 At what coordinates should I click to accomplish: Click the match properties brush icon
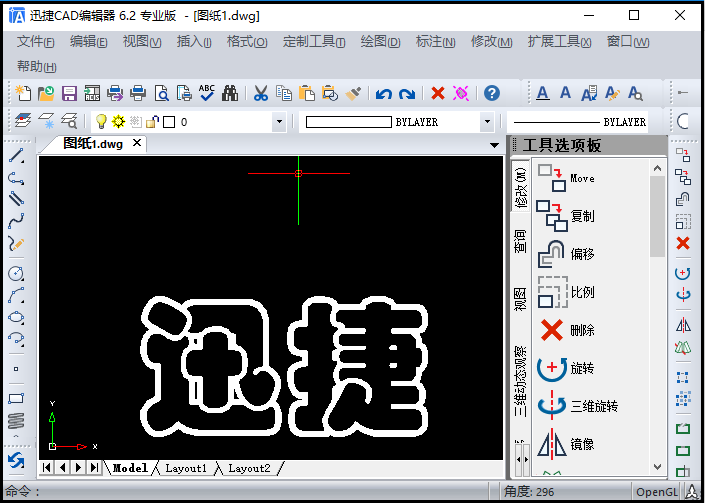coord(353,93)
